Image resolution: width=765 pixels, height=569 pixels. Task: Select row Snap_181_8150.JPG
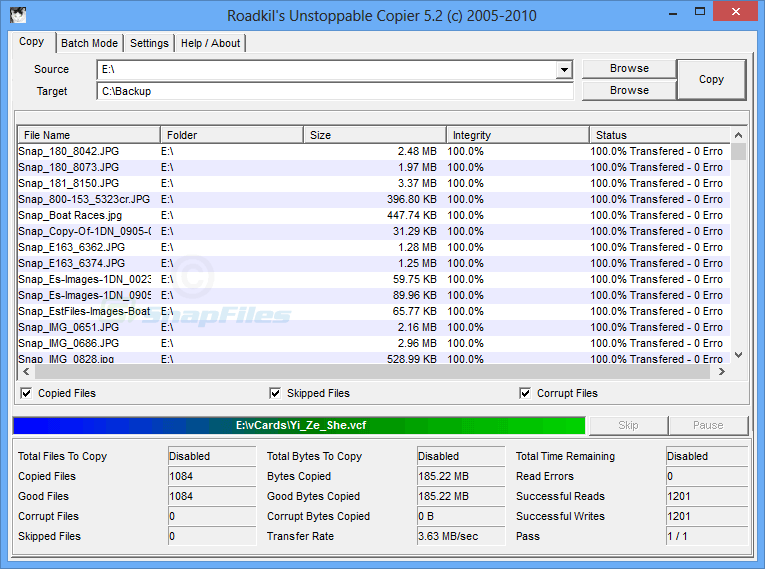click(374, 183)
